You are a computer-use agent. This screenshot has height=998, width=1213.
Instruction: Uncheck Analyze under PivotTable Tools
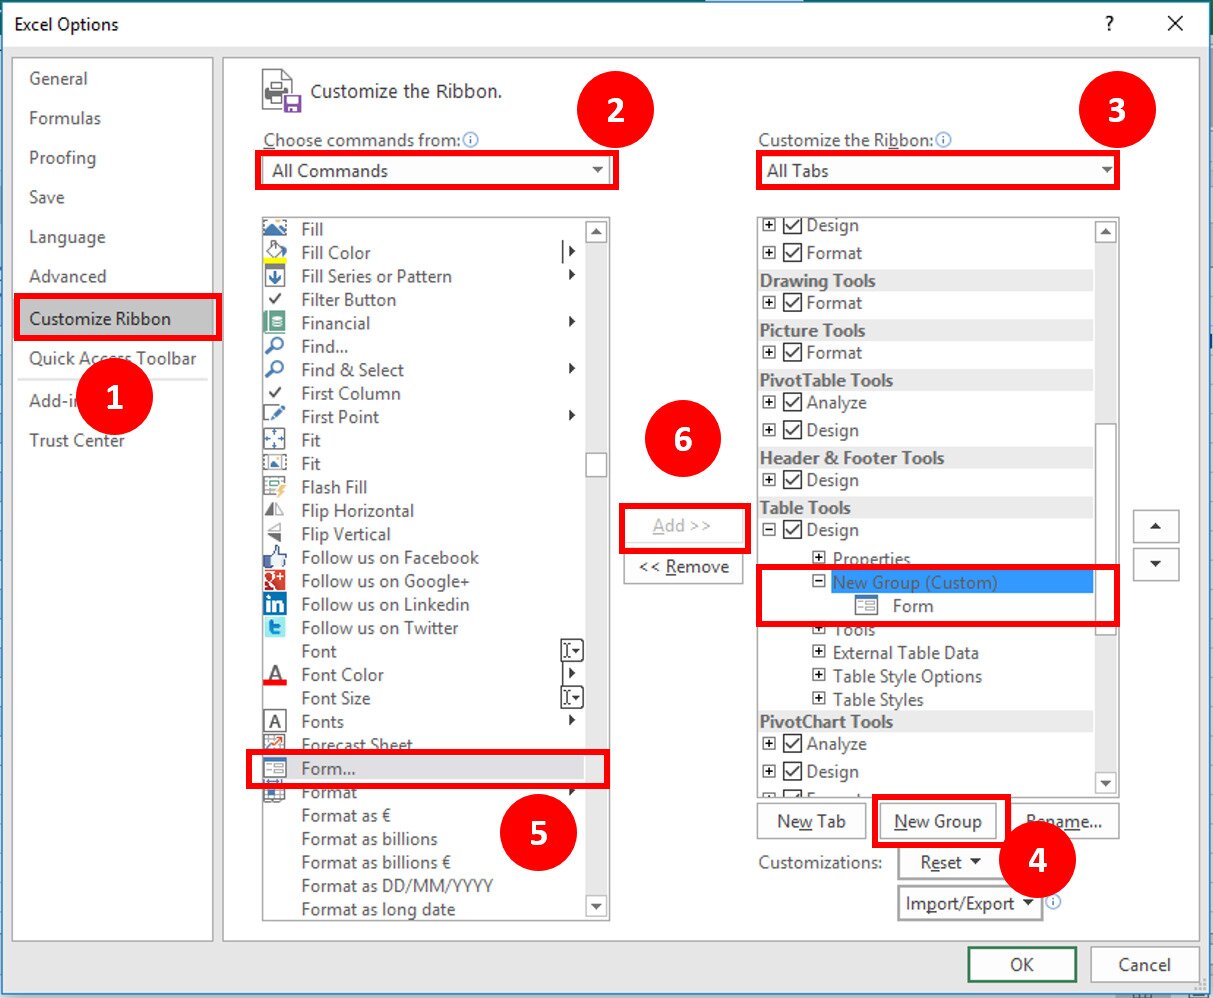793,403
